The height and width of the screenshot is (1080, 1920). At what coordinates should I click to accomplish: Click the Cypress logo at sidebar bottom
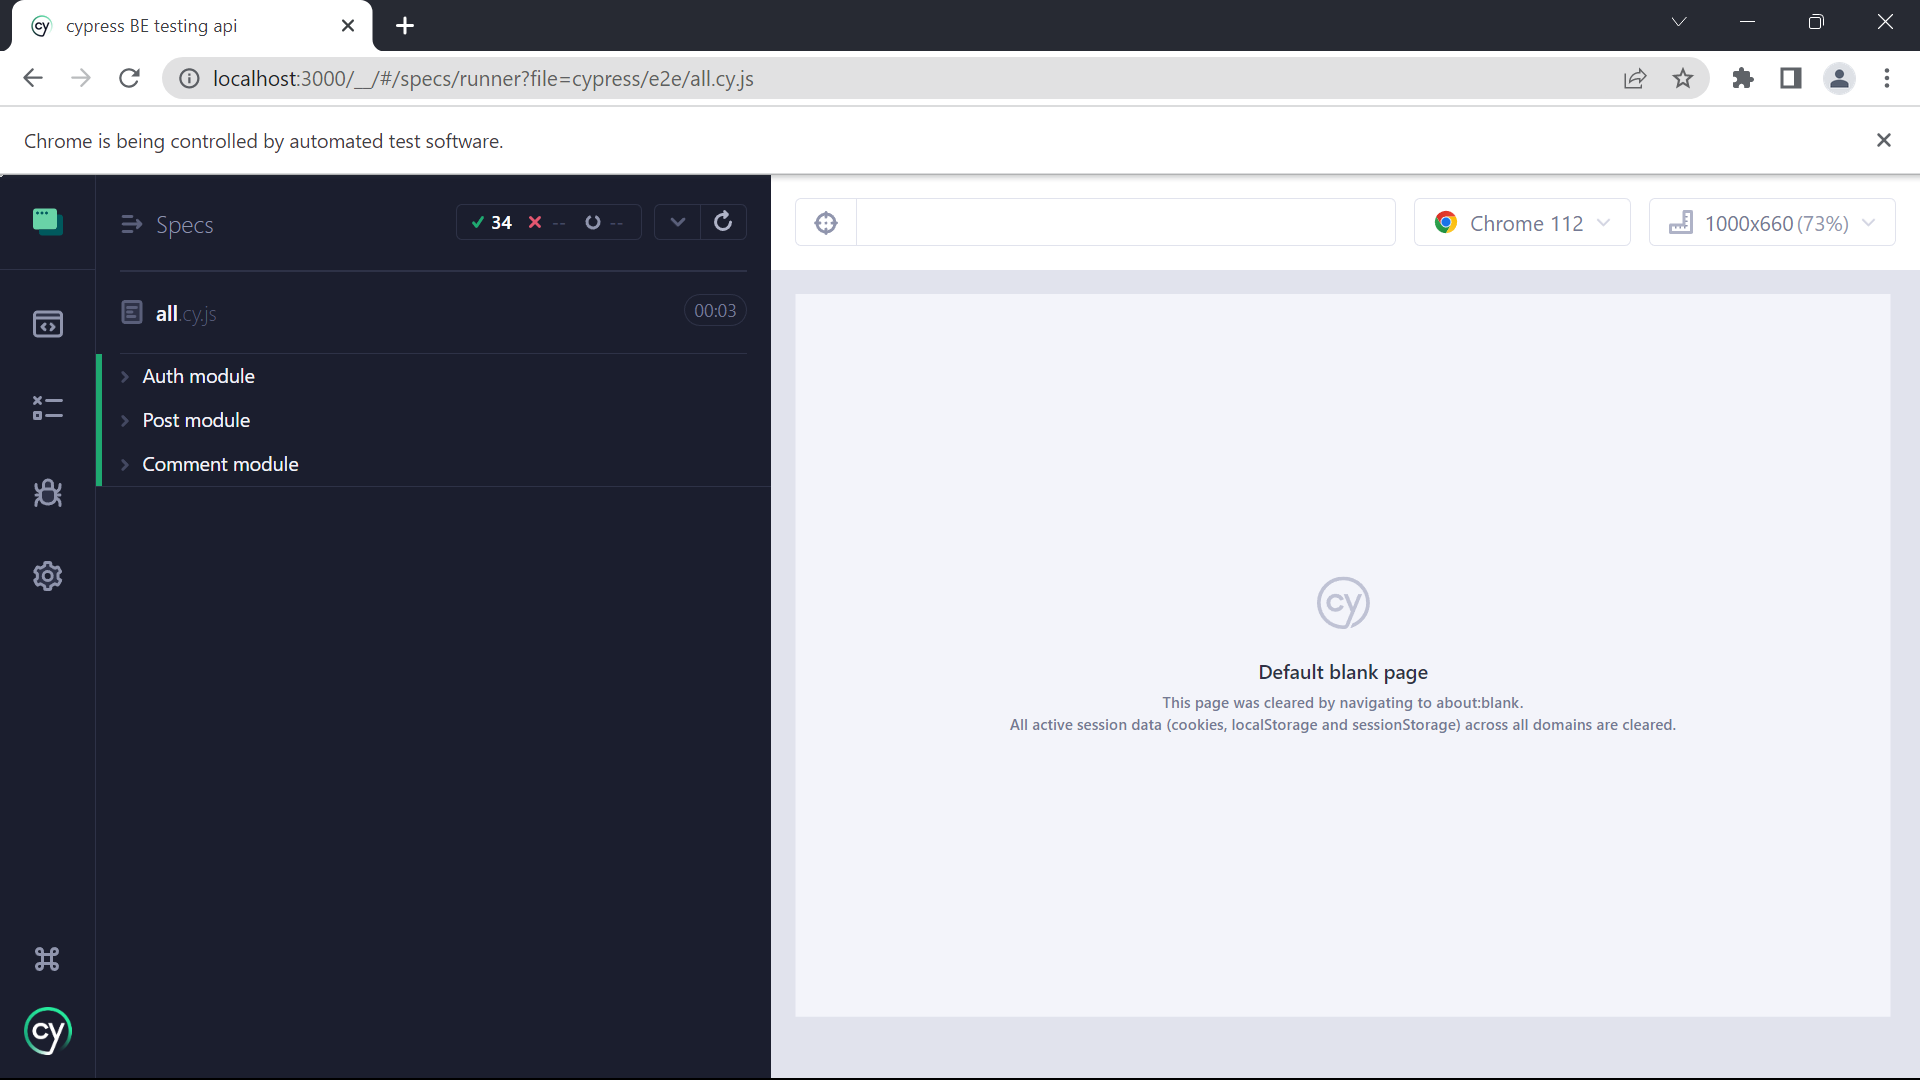coord(47,1031)
